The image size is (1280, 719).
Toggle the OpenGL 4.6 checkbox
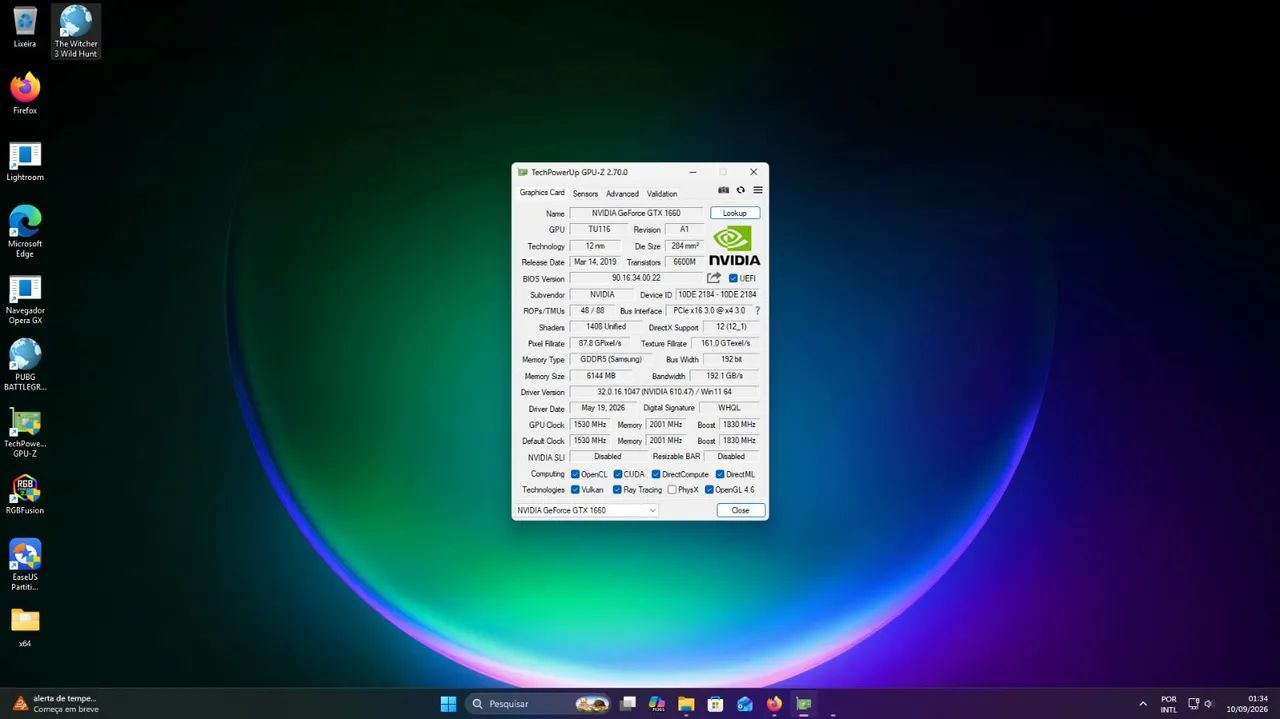(x=709, y=490)
